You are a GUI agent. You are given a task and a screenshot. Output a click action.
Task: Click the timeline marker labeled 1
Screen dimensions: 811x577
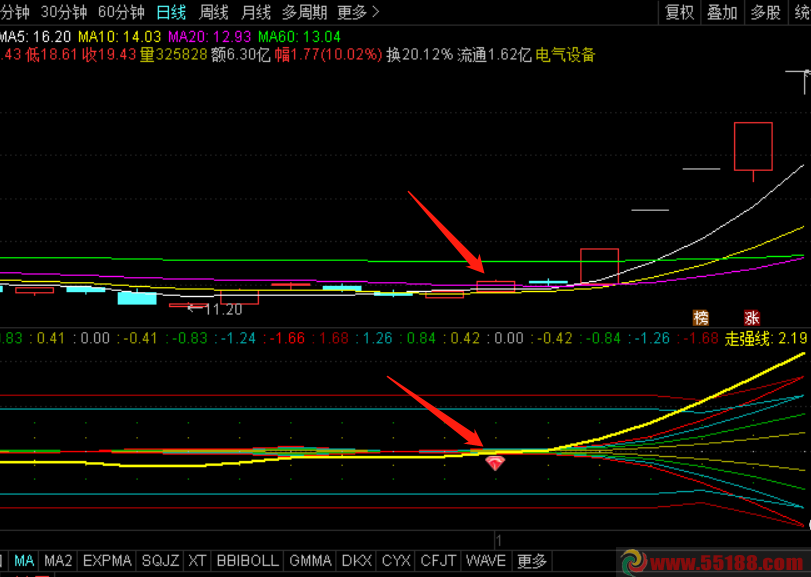pos(499,541)
